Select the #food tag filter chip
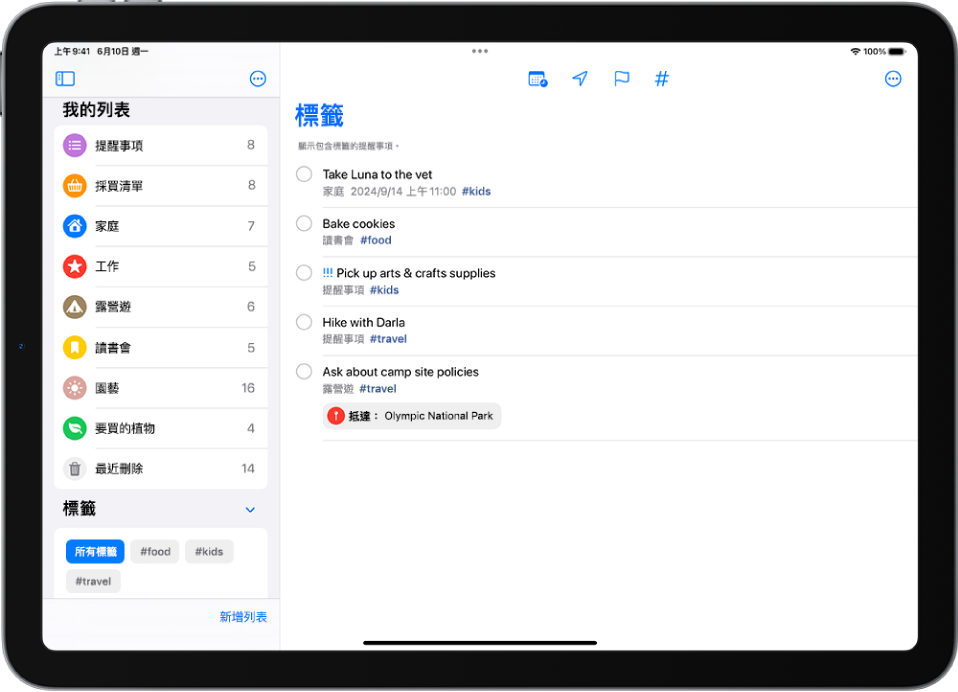958x692 pixels. (154, 551)
